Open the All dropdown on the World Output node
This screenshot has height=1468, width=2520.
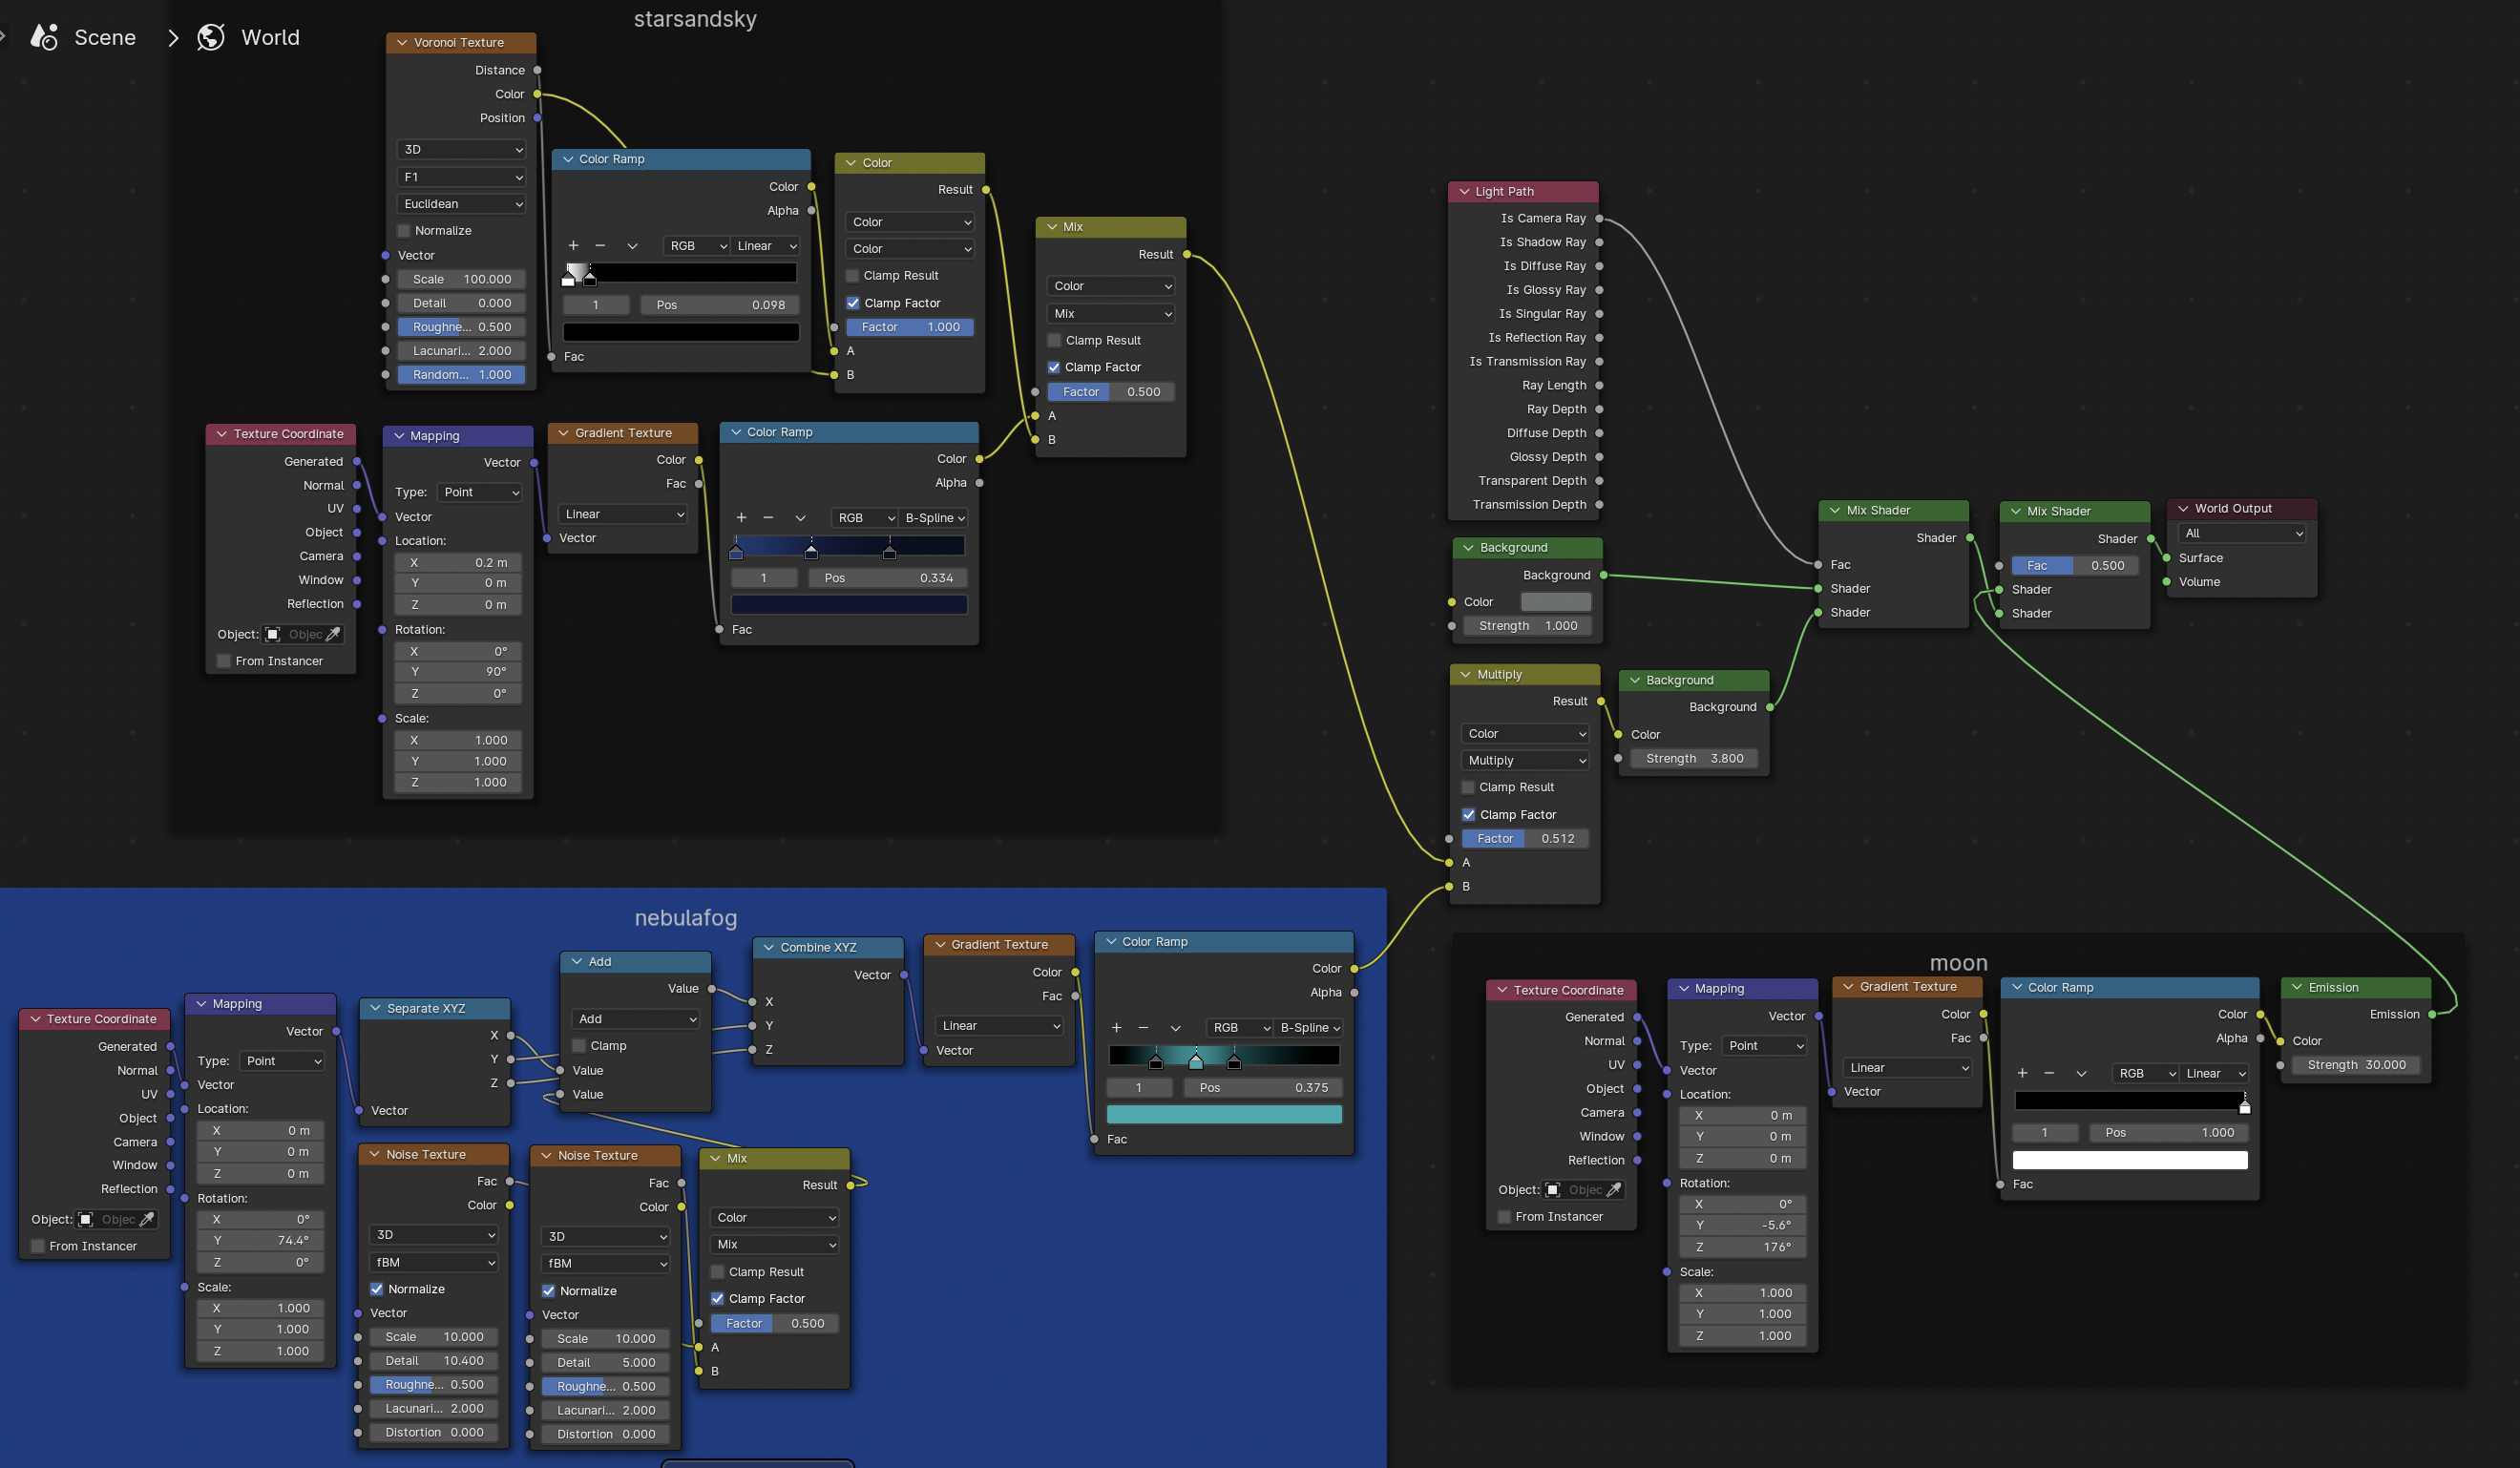tap(2242, 533)
